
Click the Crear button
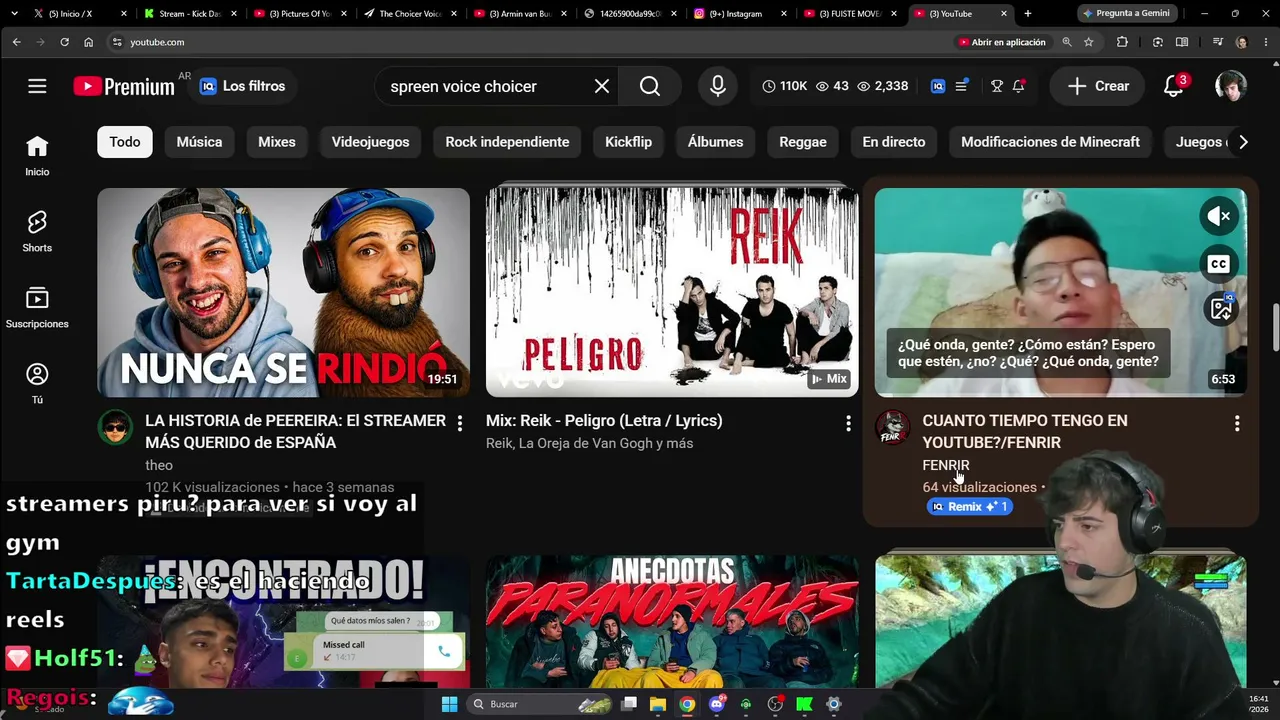[x=1099, y=86]
